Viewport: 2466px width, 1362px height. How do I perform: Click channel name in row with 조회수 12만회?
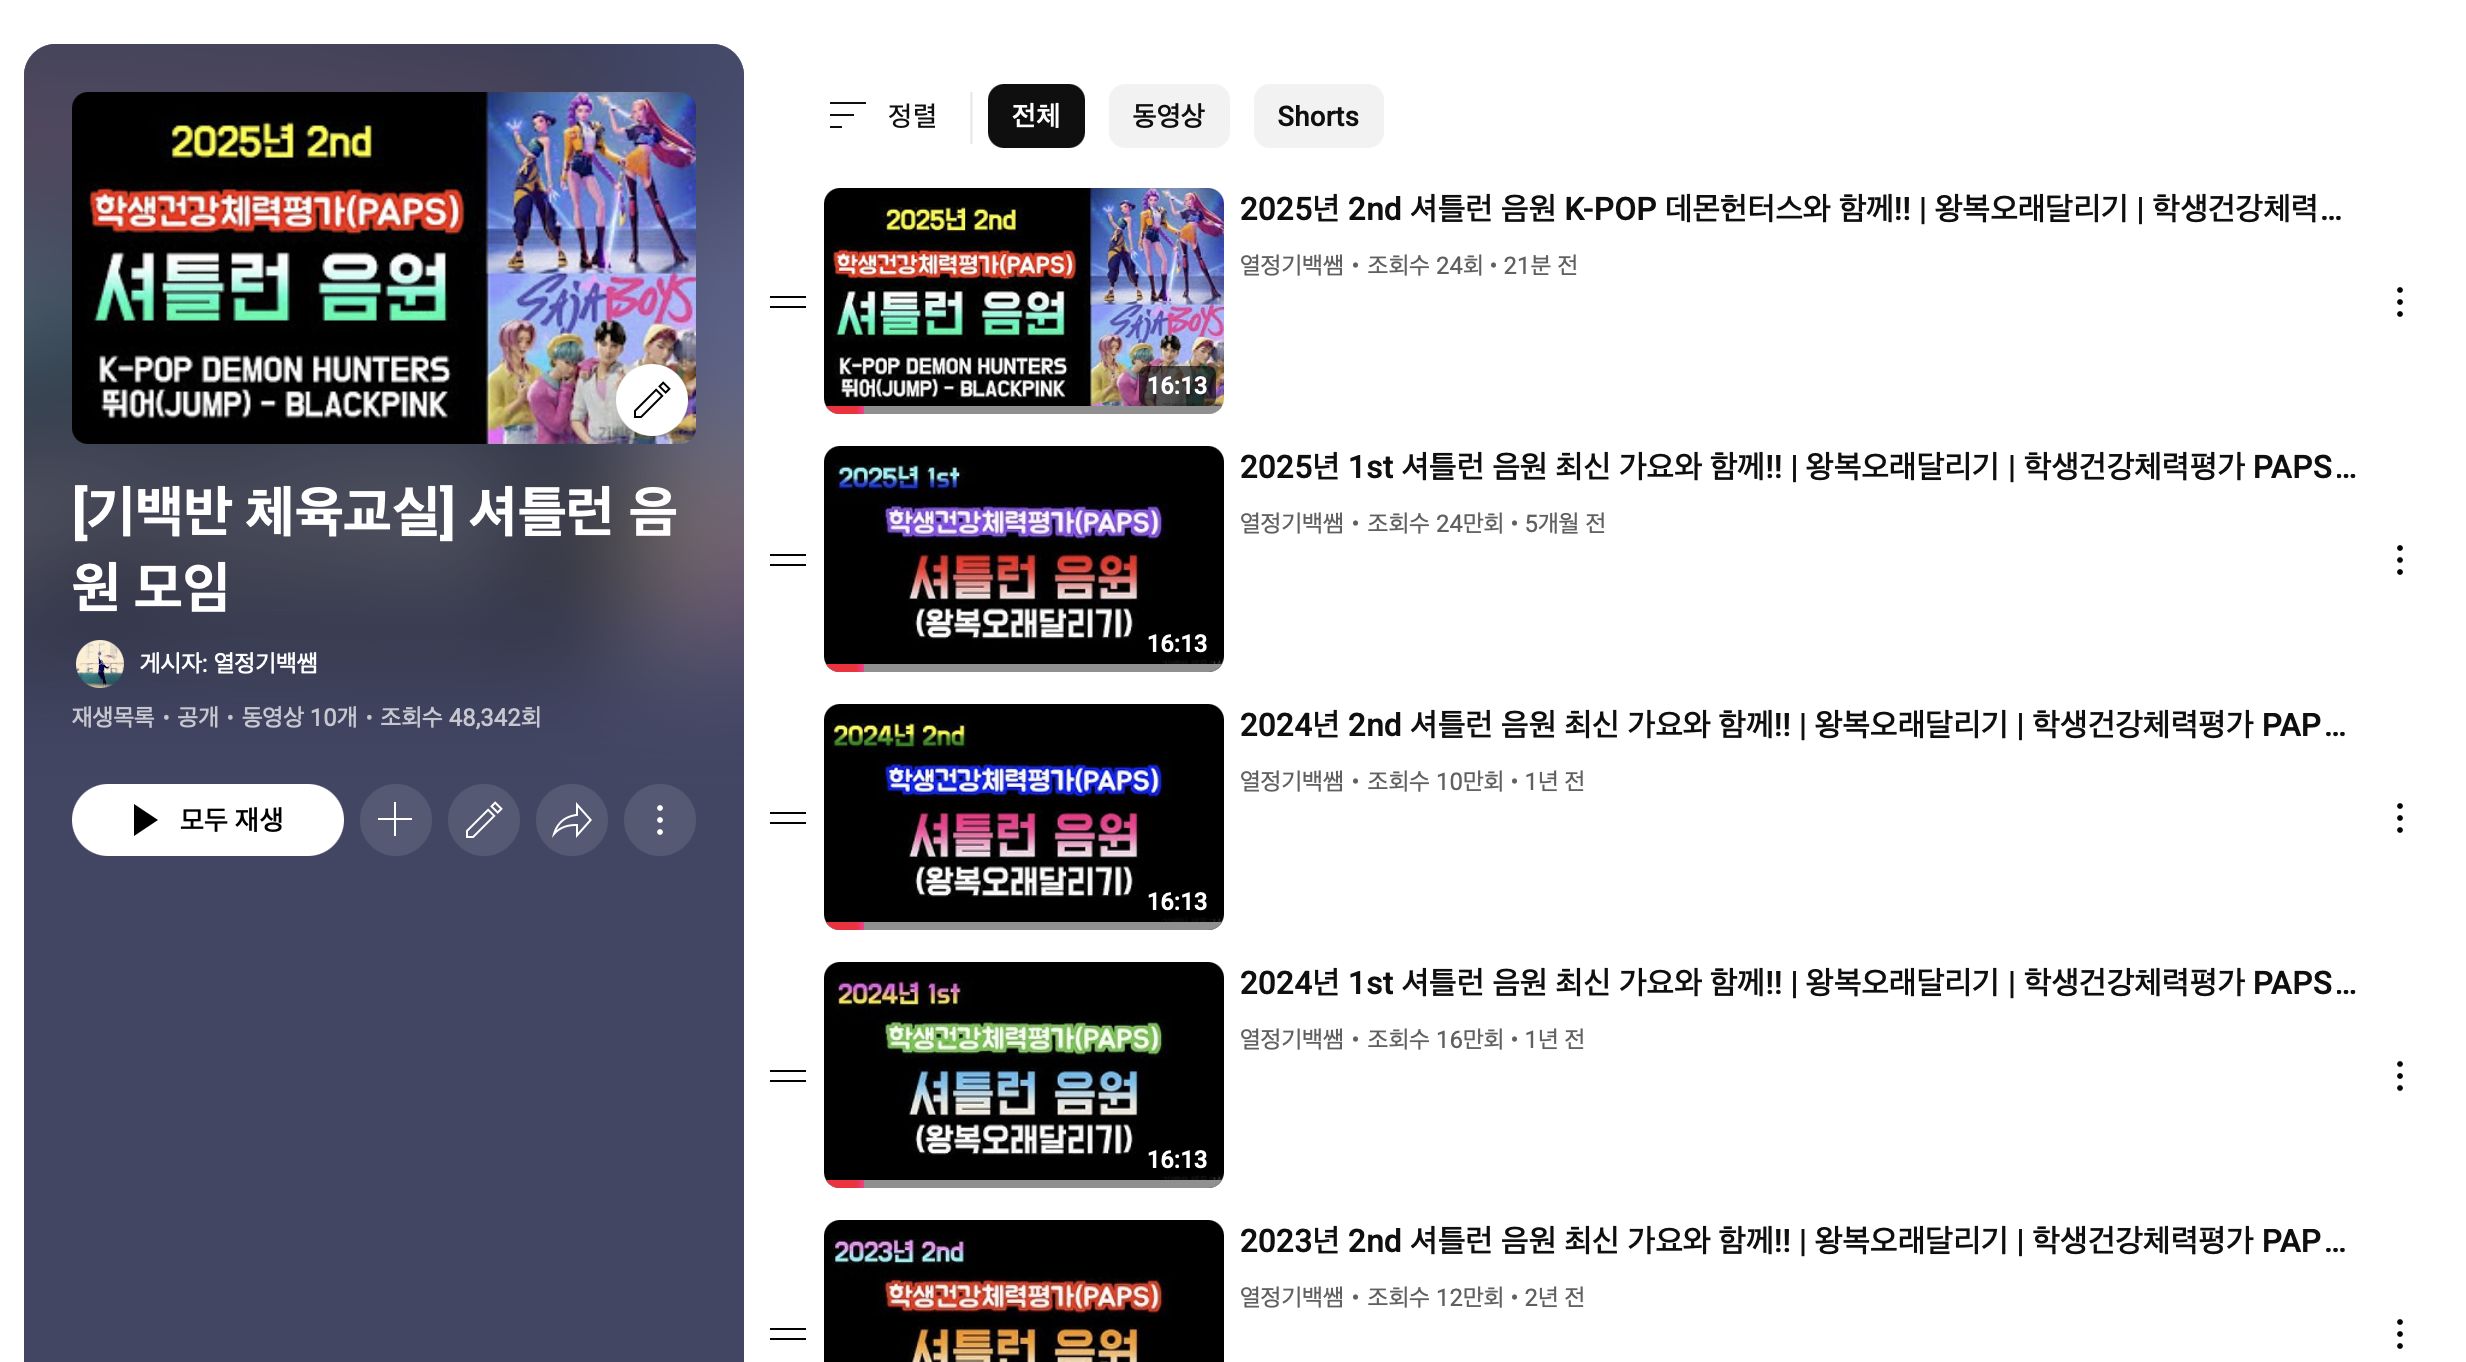(1291, 1297)
